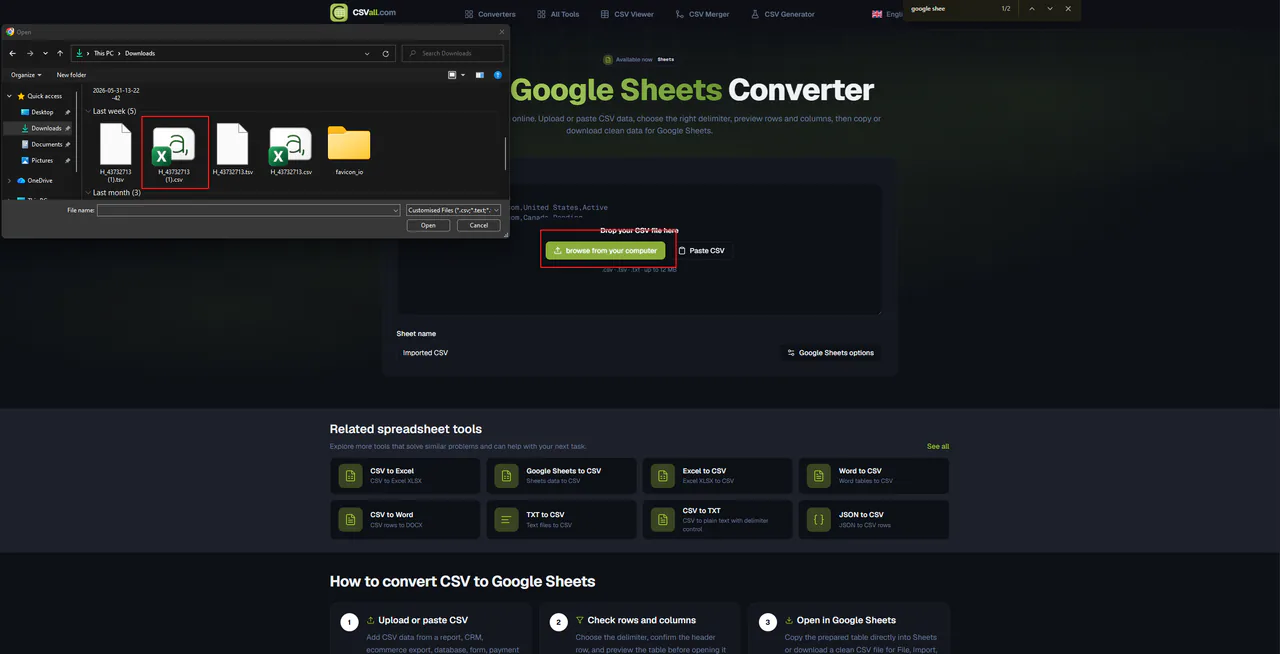Open the CSV to Excel tool

point(404,476)
